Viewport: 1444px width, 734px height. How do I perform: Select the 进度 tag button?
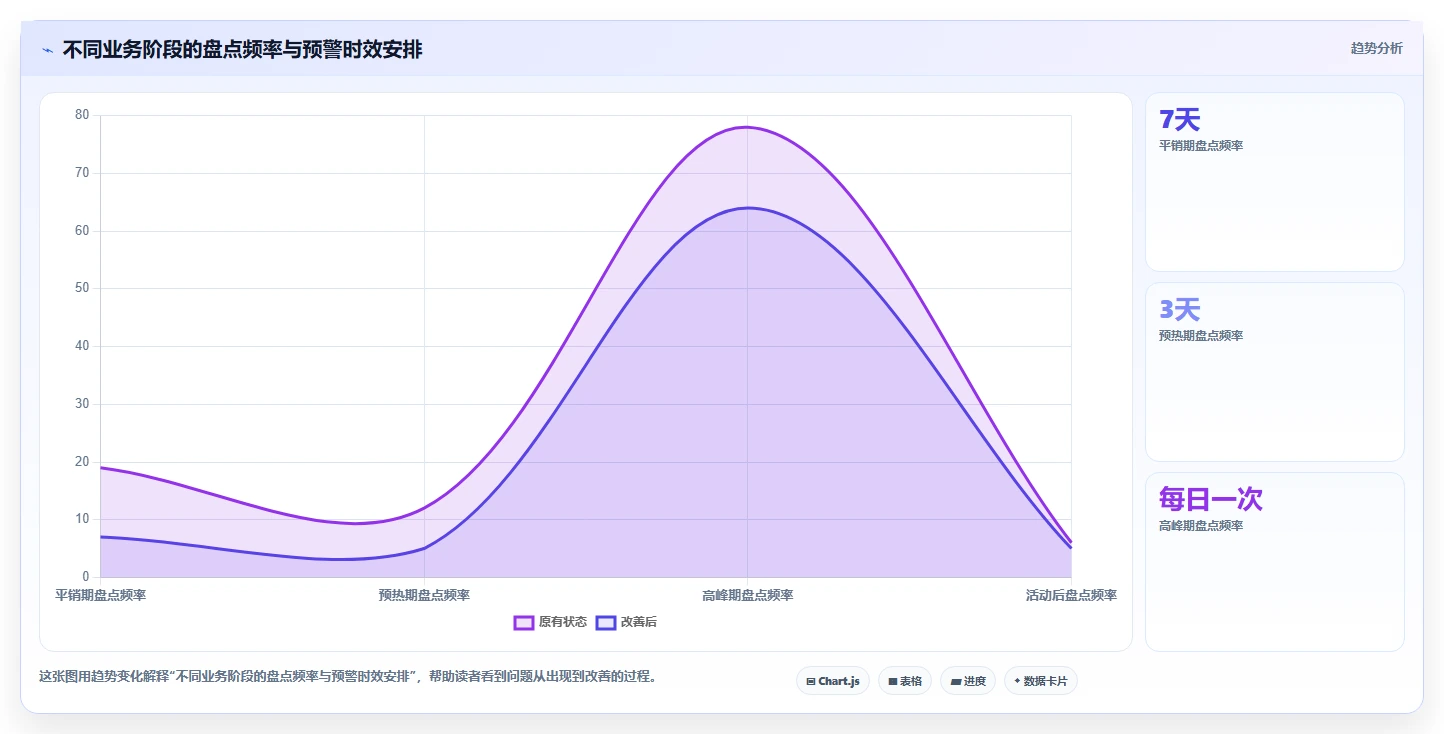coord(968,681)
